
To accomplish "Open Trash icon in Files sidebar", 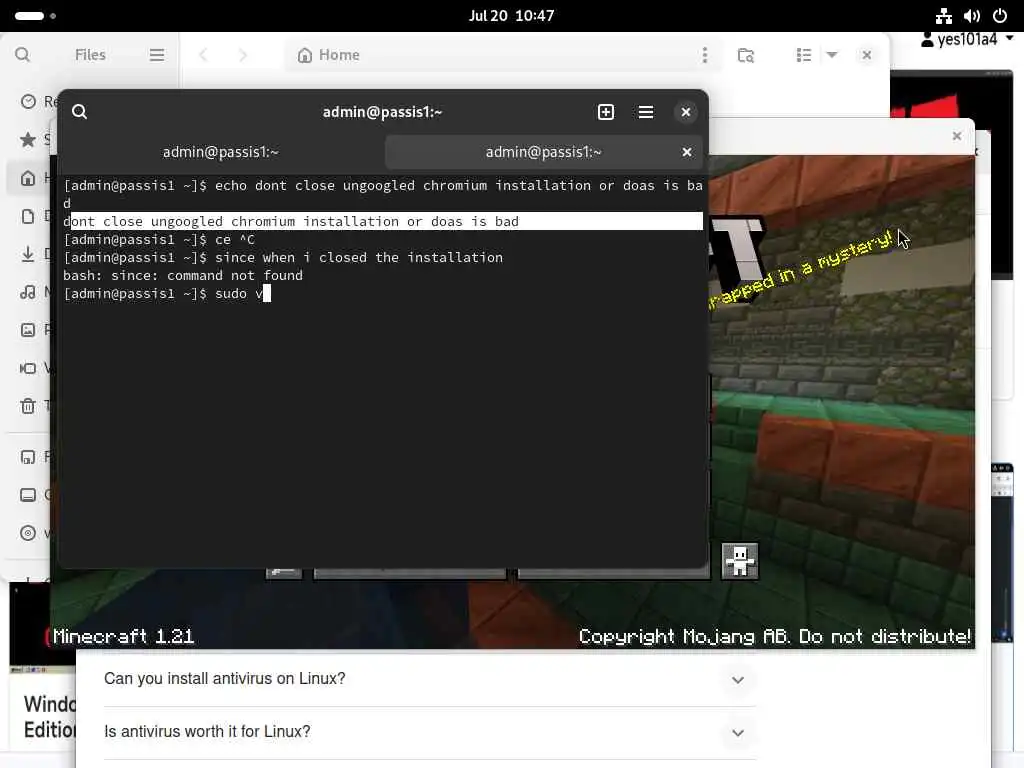I will pyautogui.click(x=28, y=406).
